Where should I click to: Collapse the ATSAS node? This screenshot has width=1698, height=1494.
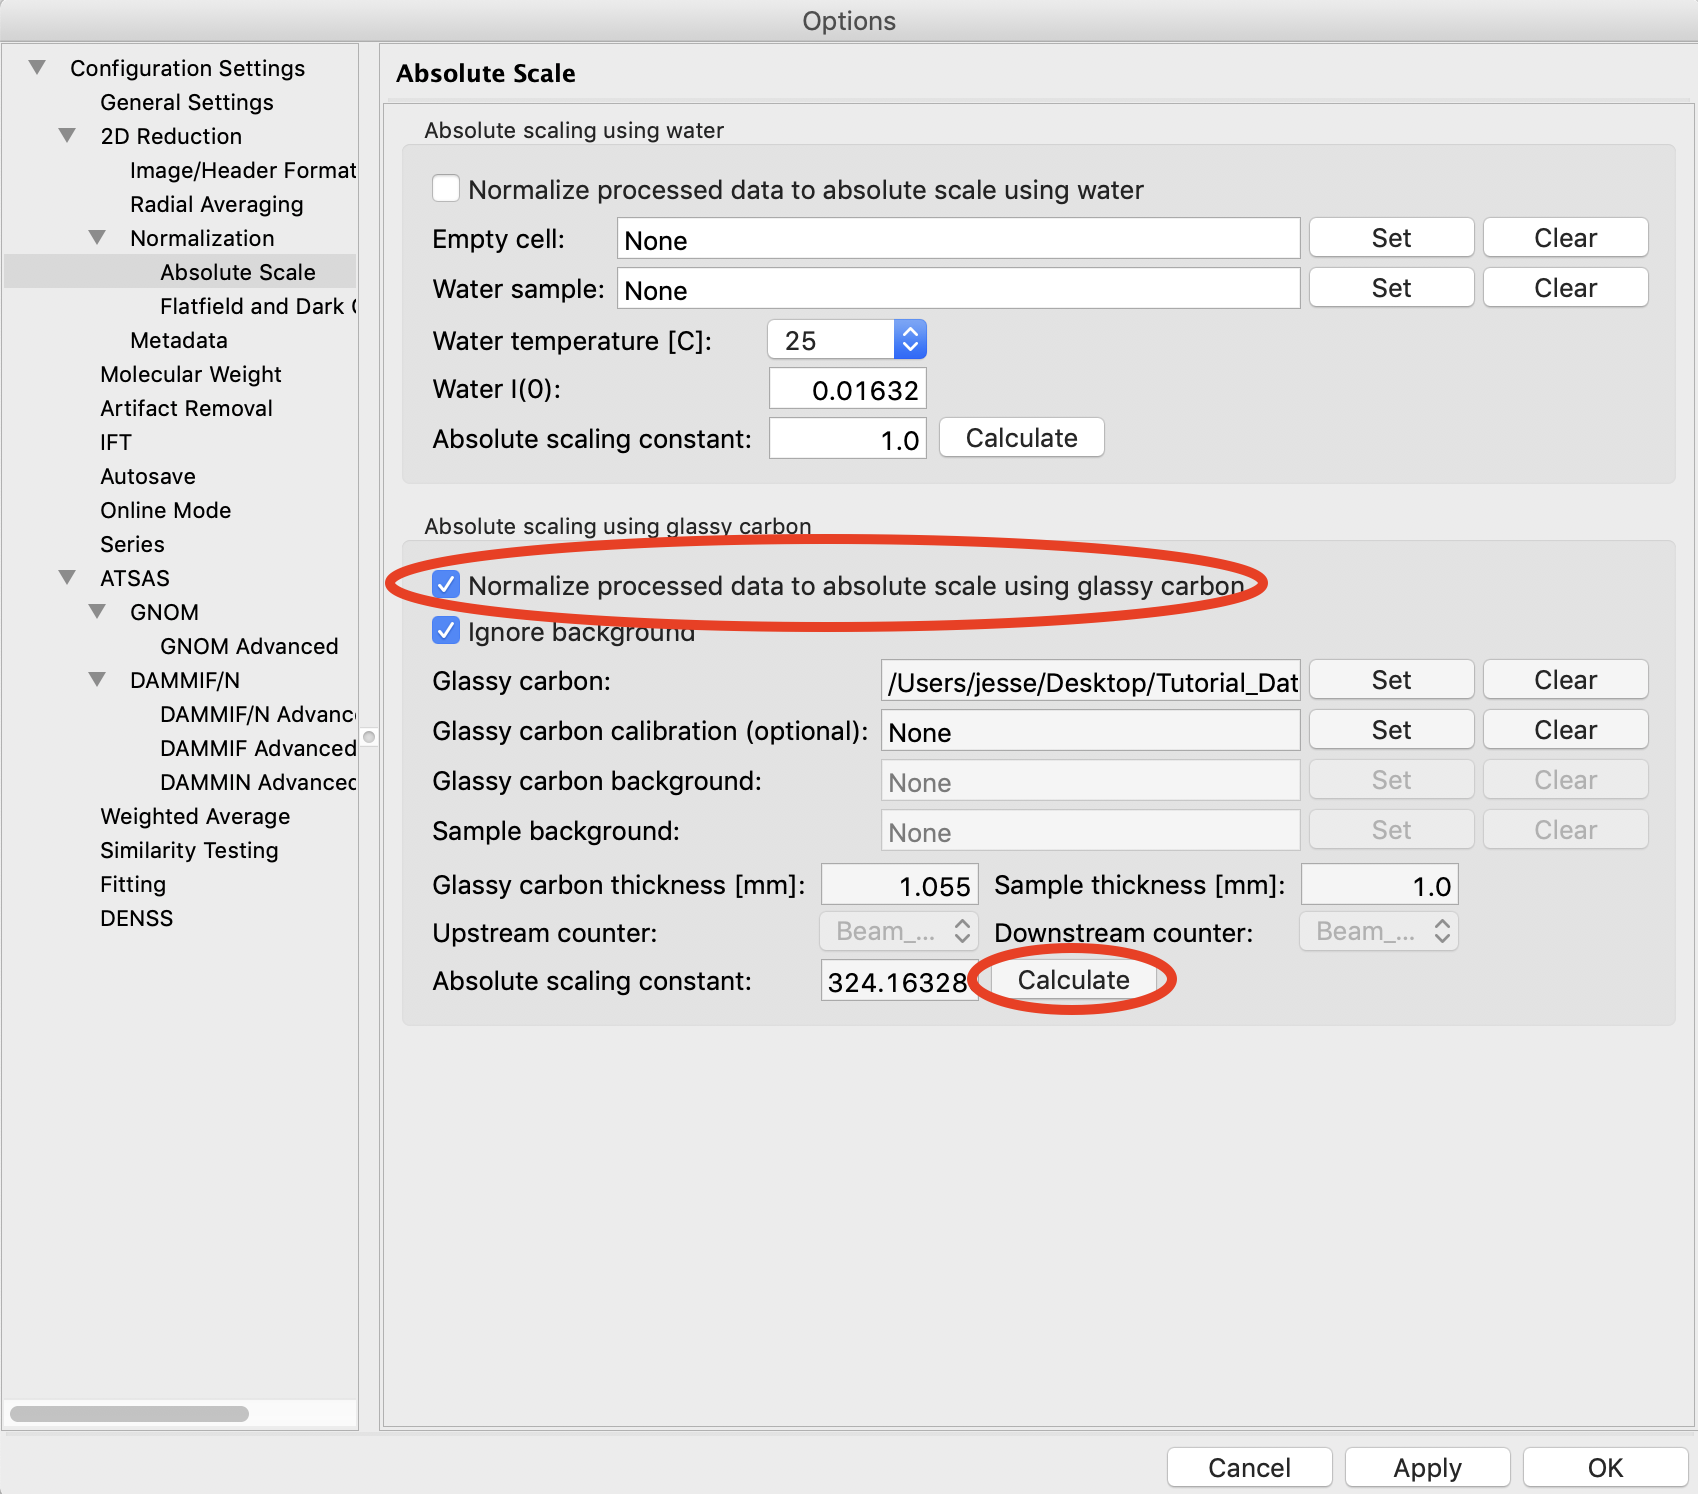click(67, 578)
